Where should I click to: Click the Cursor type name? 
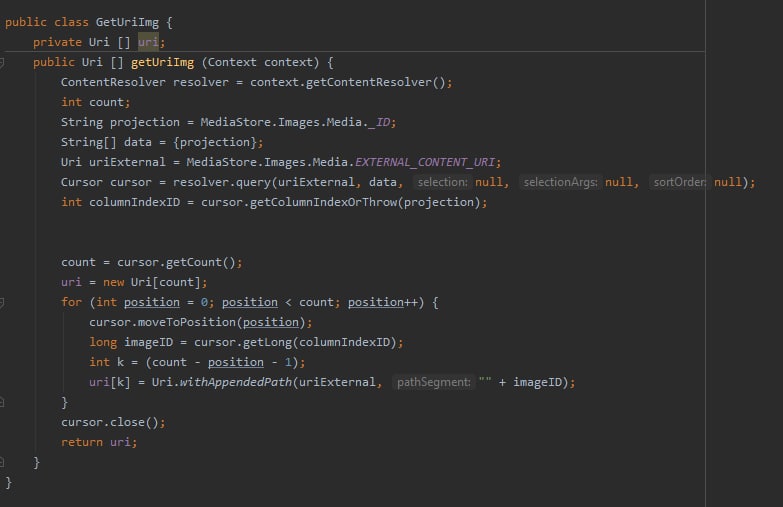pyautogui.click(x=82, y=182)
